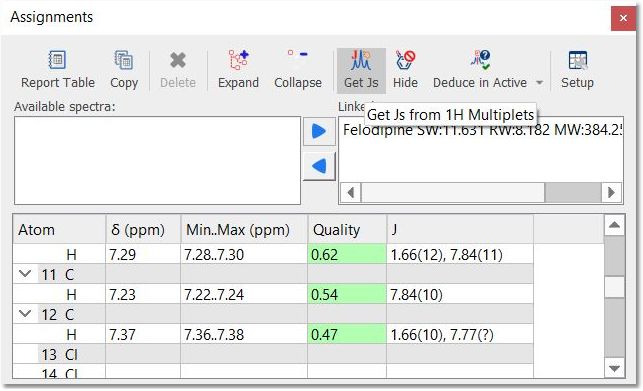The height and width of the screenshot is (391, 643).
Task: Click the Min..Max (ppm) column header
Action: [244, 229]
